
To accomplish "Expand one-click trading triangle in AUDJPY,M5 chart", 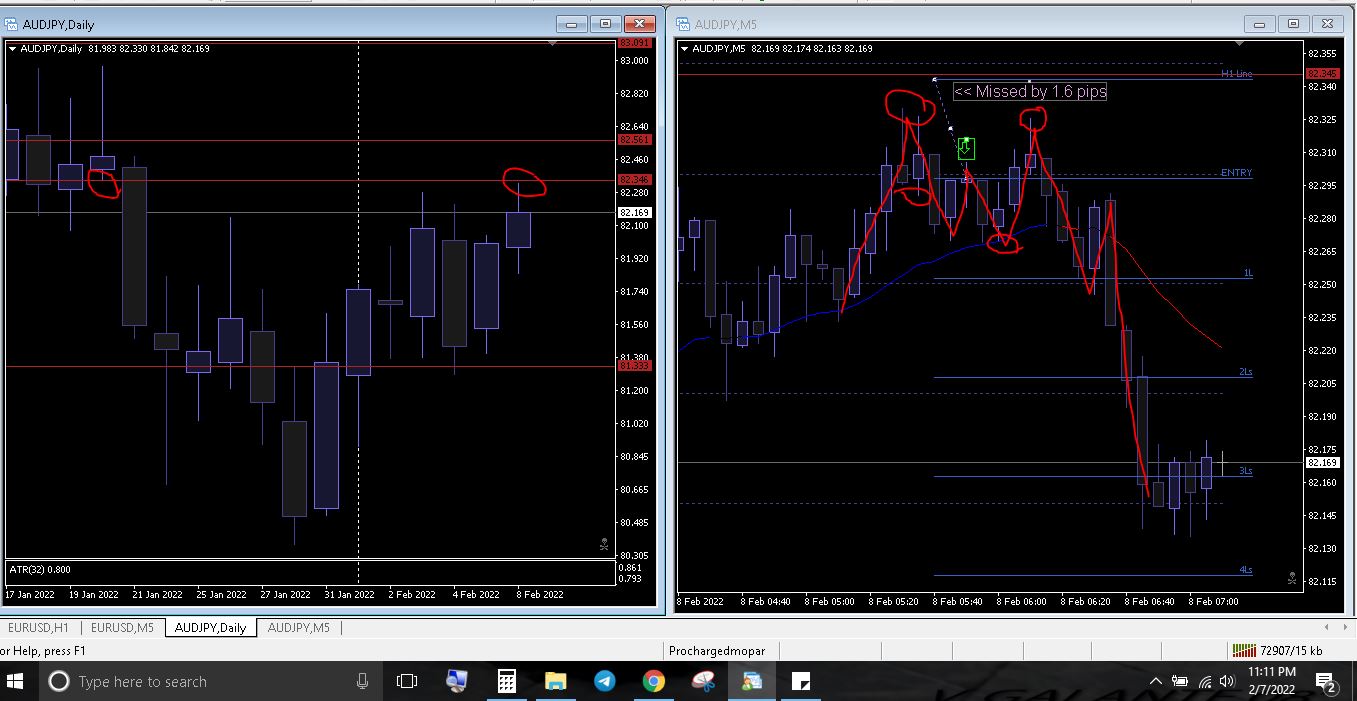I will tap(685, 48).
